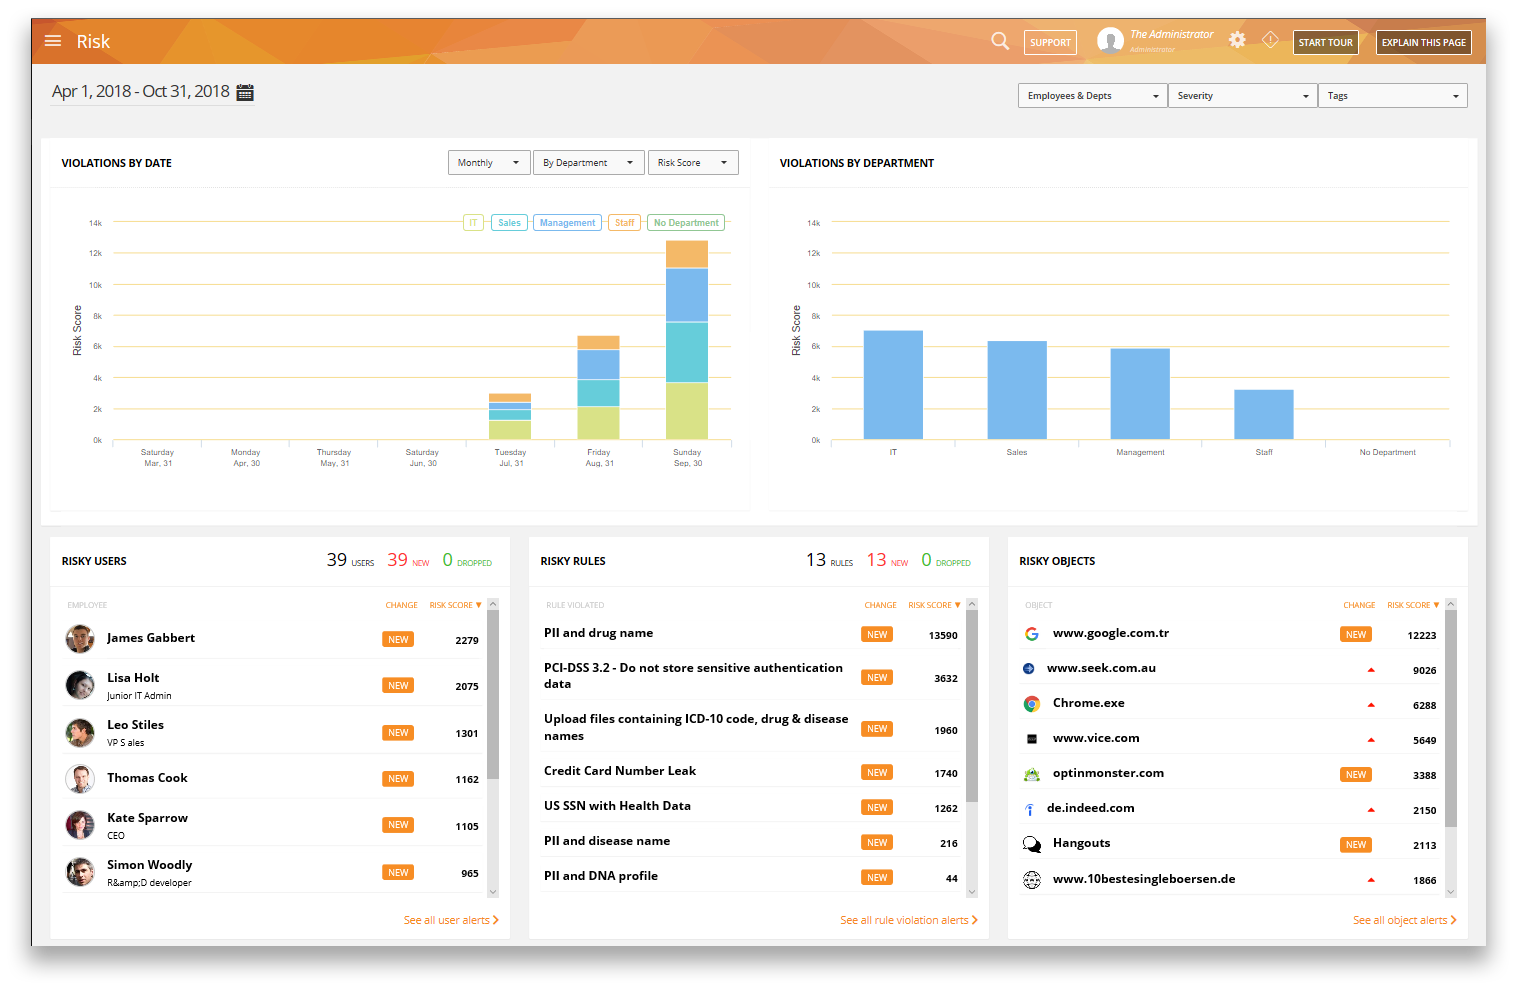Click the Risky Objects list scrollbar

(x=1451, y=720)
